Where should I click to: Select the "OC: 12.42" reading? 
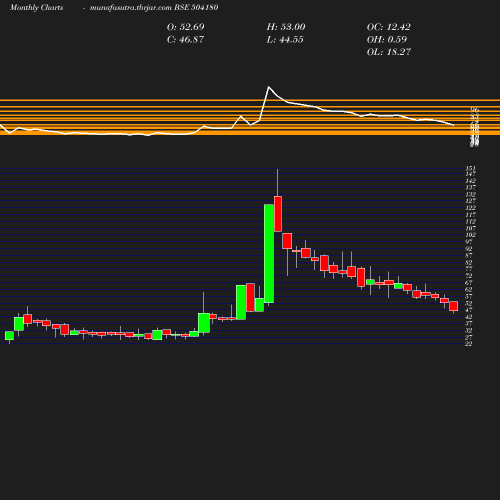tap(389, 27)
